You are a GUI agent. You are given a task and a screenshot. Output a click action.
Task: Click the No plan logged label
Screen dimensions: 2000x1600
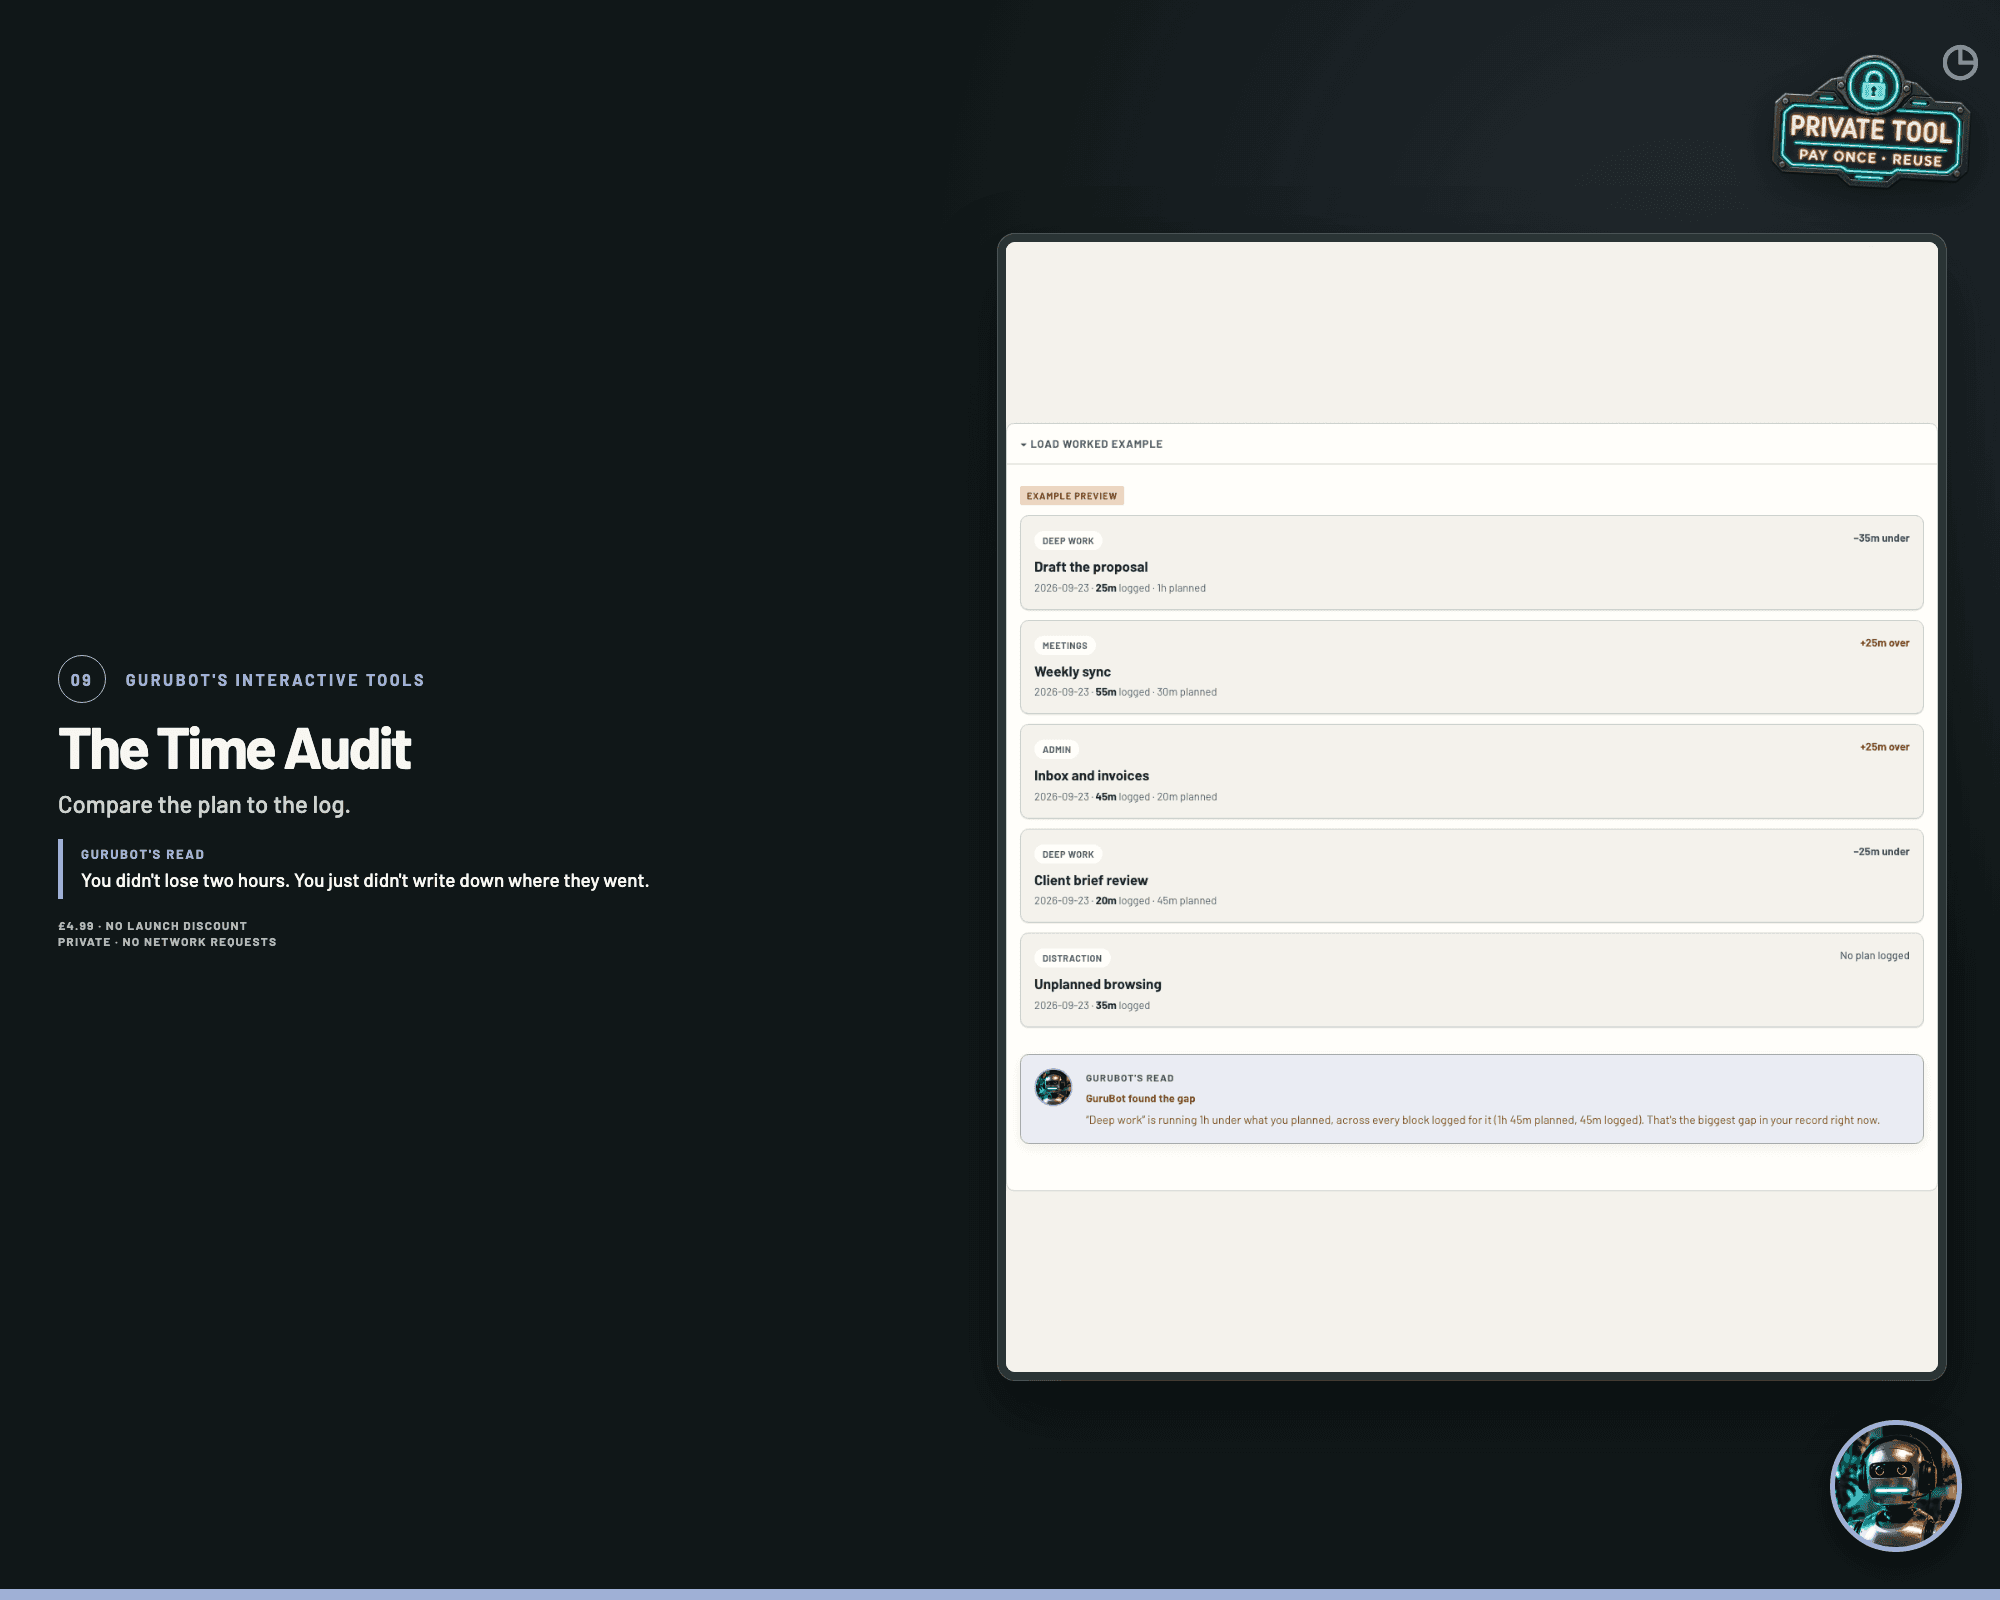click(1874, 956)
